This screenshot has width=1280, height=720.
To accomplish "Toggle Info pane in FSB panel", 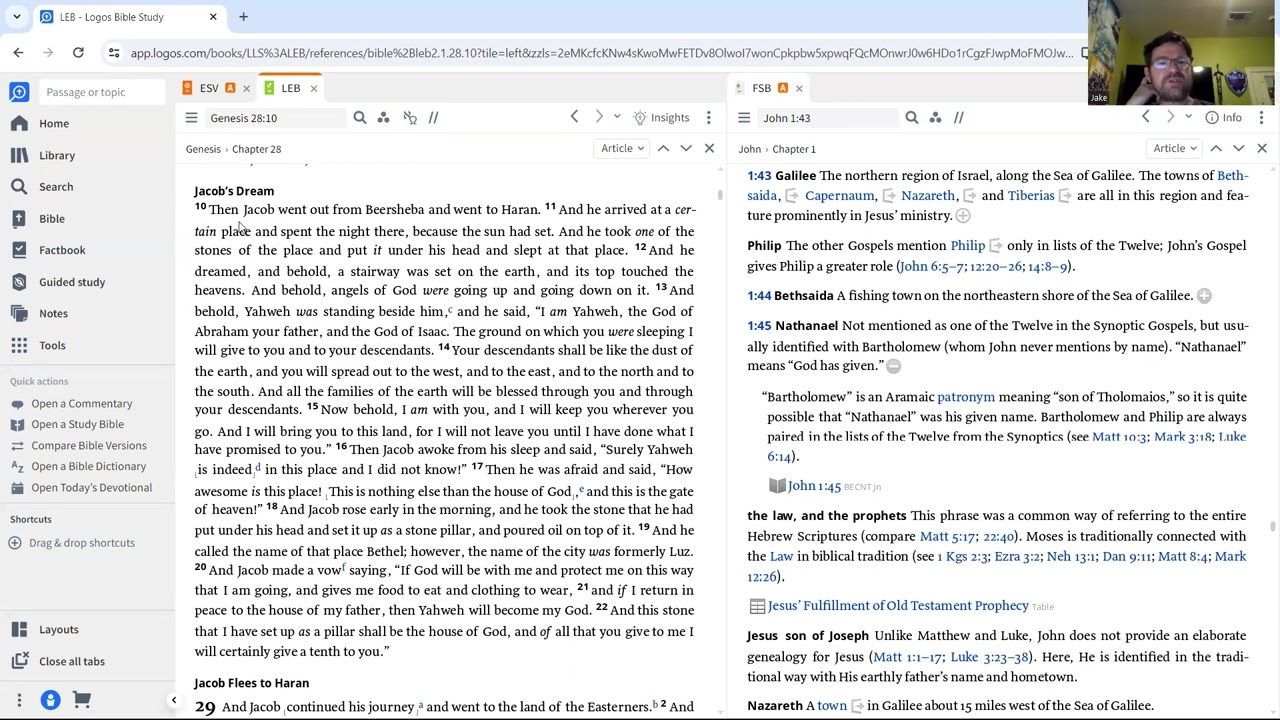I will (x=1223, y=118).
